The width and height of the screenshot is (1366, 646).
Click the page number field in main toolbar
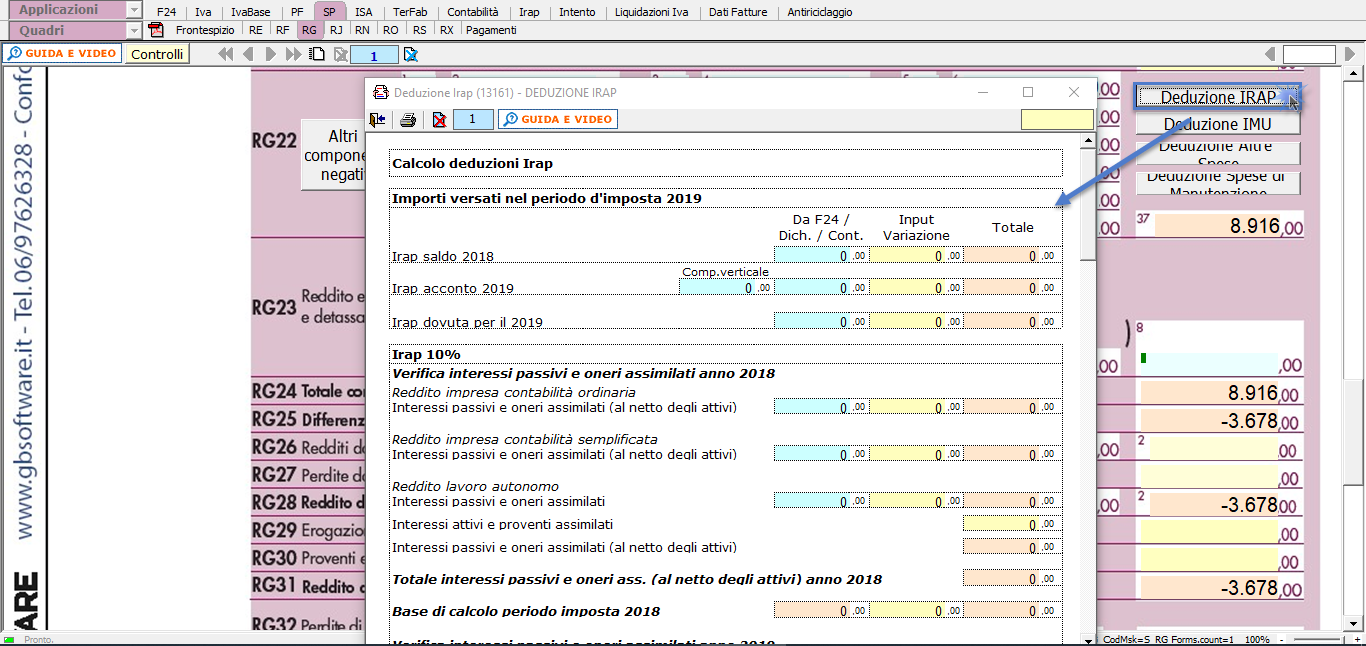374,55
